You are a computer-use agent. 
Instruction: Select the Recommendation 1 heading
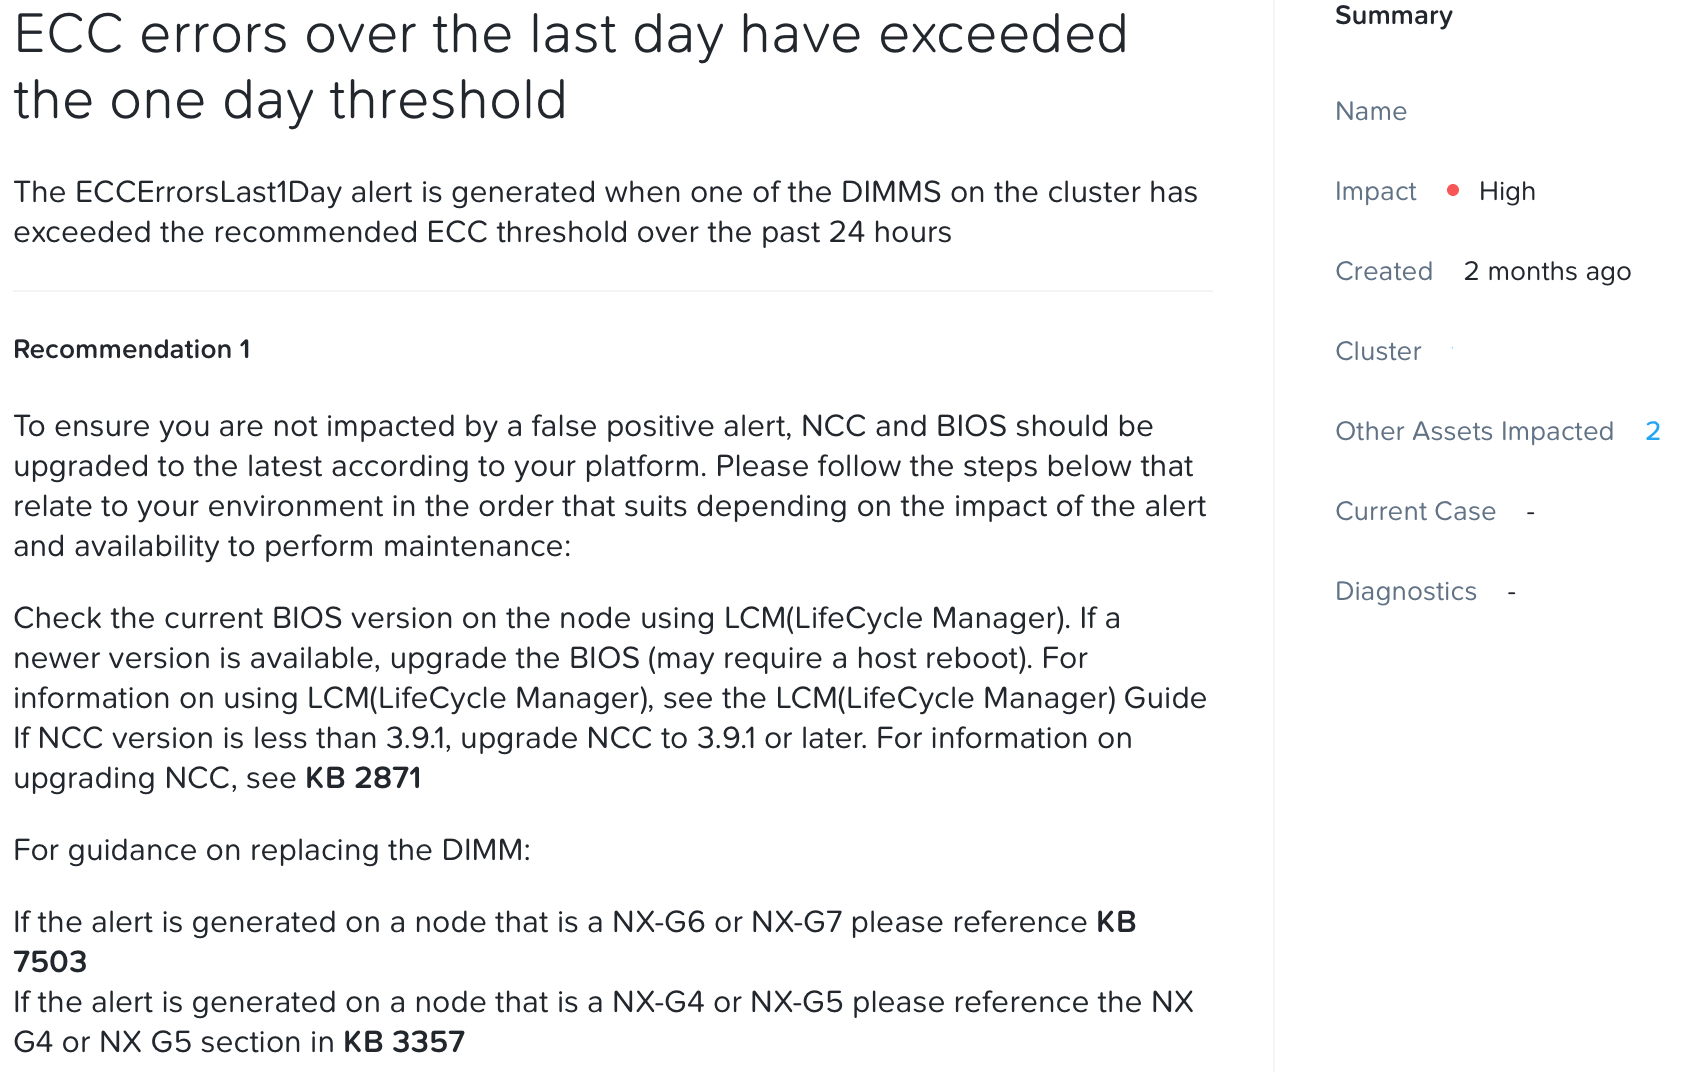point(131,349)
